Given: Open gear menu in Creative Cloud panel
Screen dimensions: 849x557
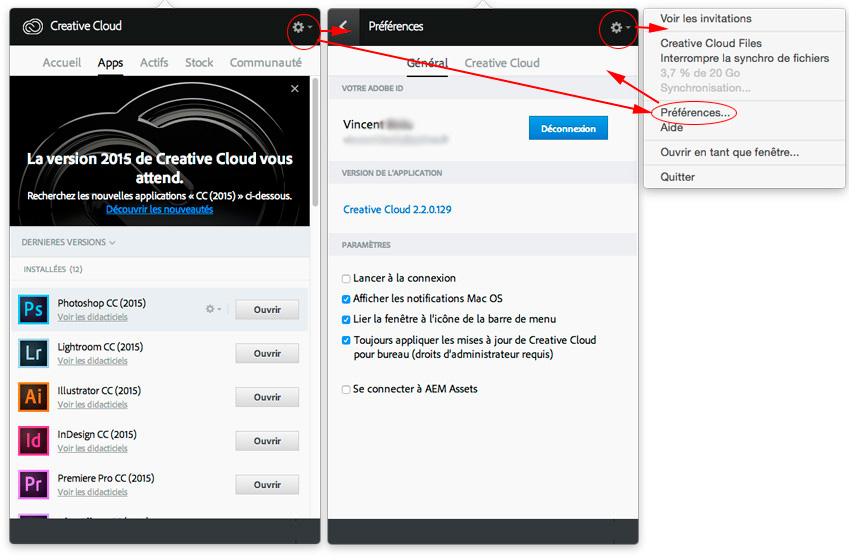Looking at the screenshot, I should 302,27.
